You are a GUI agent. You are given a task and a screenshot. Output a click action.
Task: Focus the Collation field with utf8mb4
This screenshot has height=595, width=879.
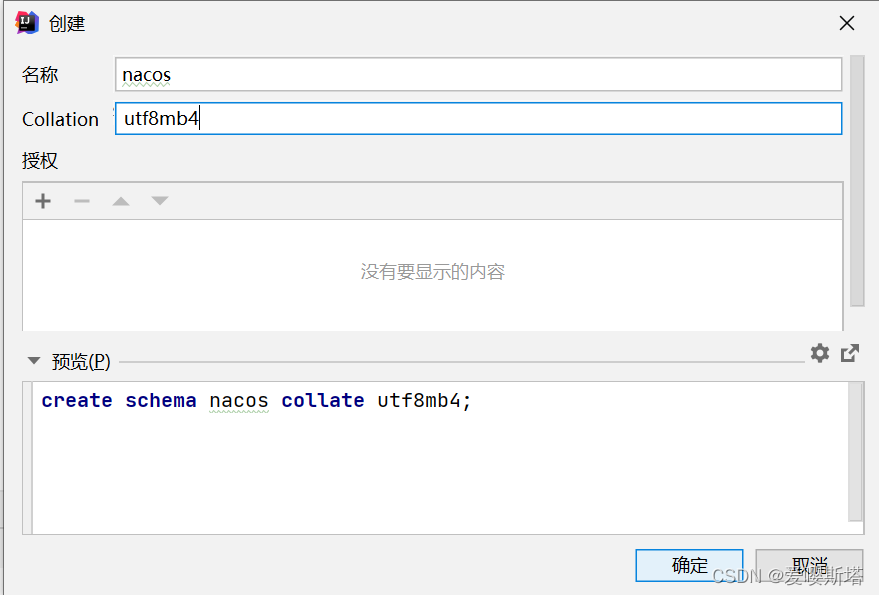(x=478, y=119)
